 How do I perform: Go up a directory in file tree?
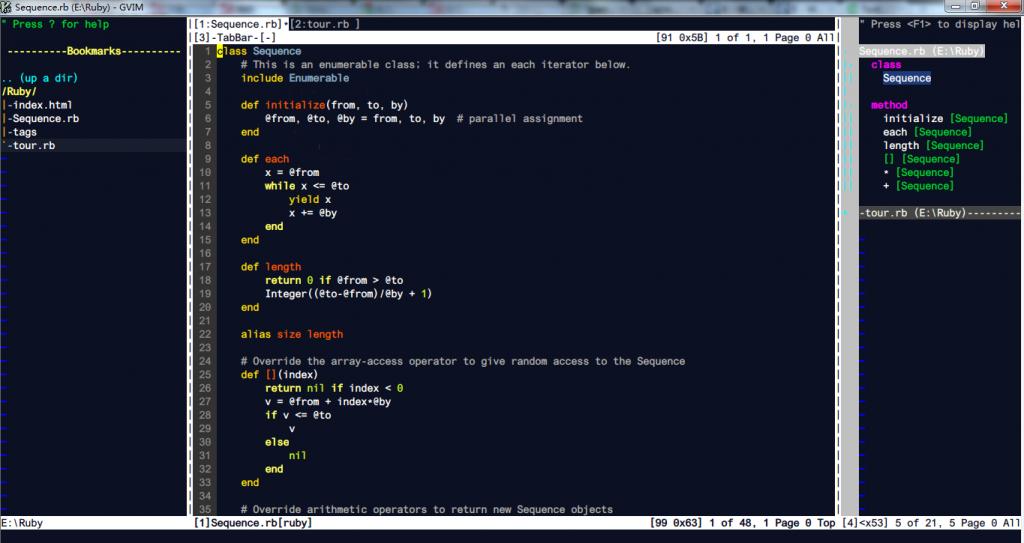coord(40,78)
